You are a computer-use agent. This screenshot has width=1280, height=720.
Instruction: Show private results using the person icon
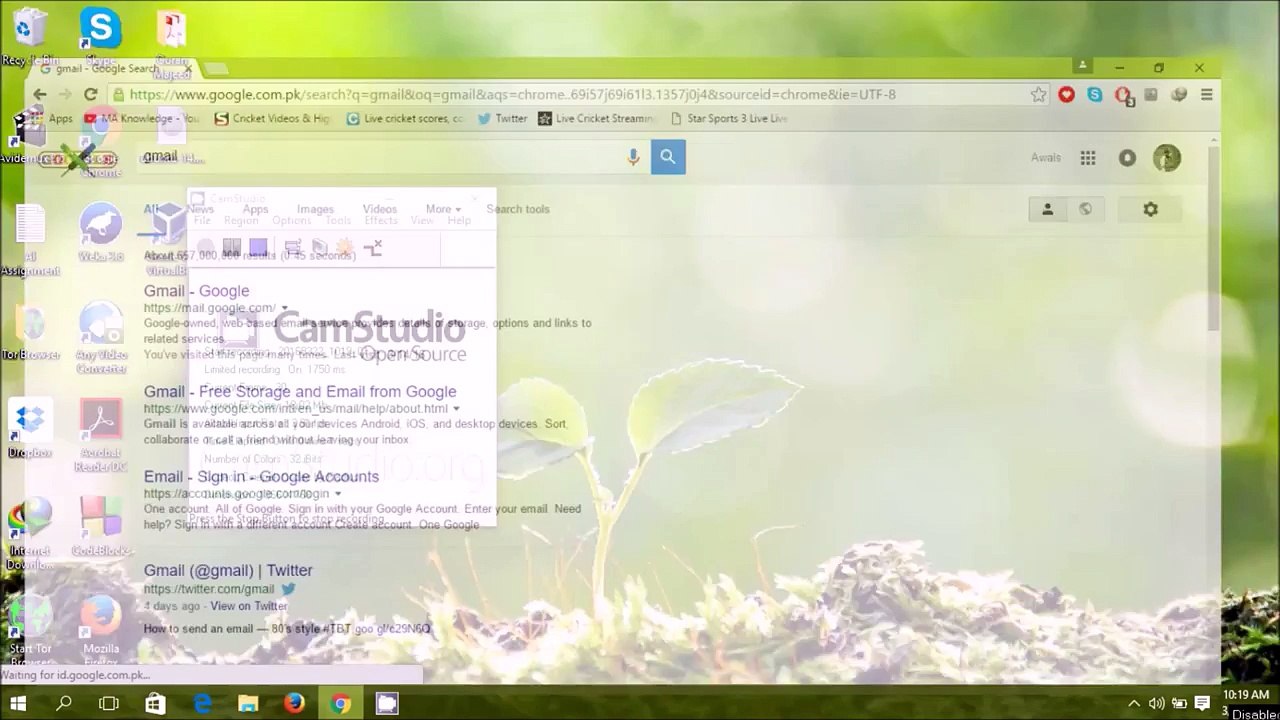click(x=1048, y=209)
